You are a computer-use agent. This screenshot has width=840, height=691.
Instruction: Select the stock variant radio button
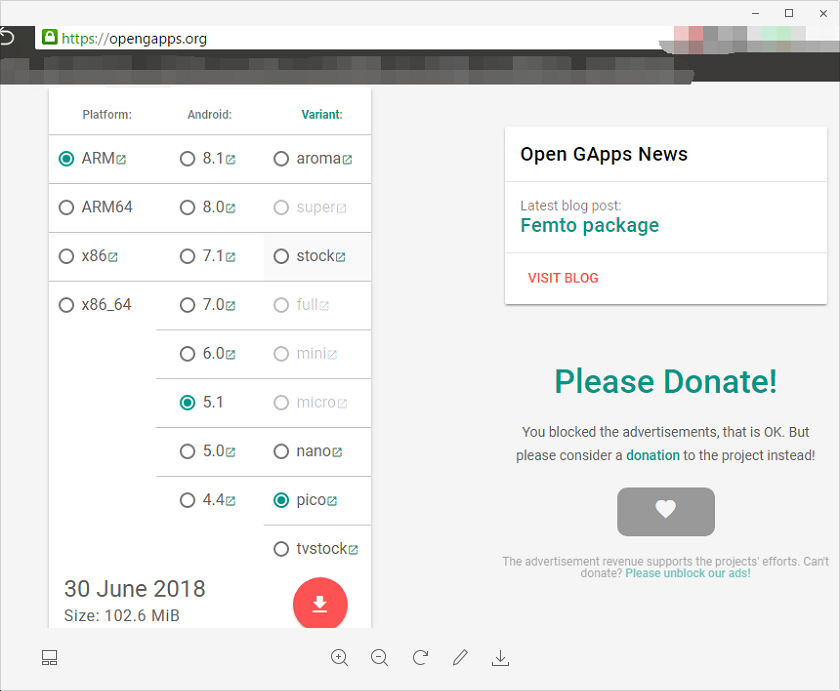(x=281, y=256)
